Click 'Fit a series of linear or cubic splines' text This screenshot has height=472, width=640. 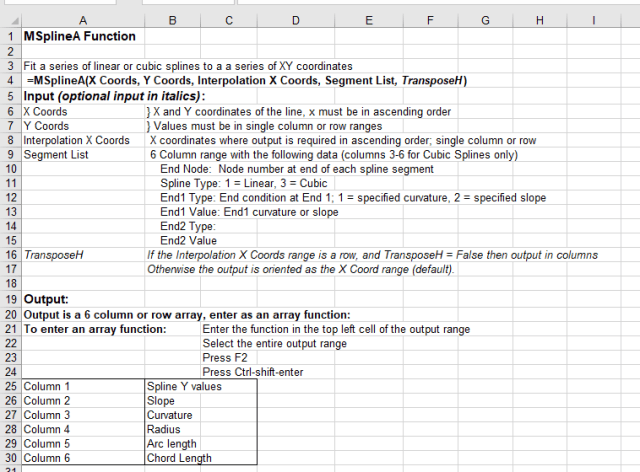point(188,66)
